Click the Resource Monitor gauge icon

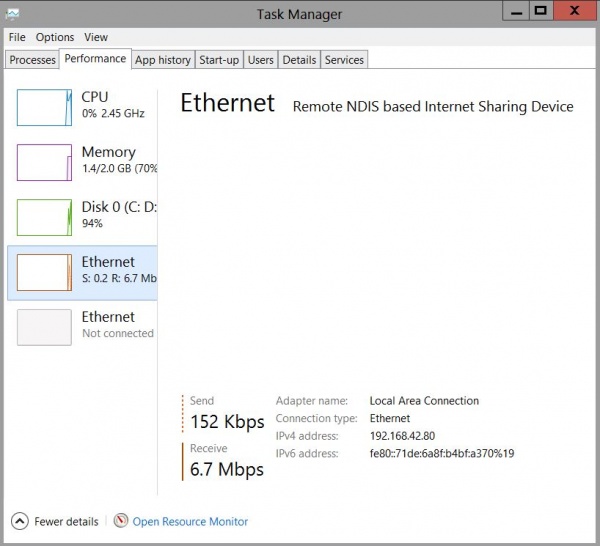tap(121, 521)
